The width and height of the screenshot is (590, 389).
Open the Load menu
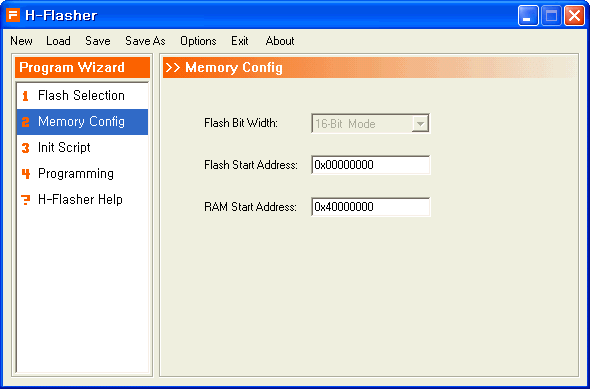58,41
